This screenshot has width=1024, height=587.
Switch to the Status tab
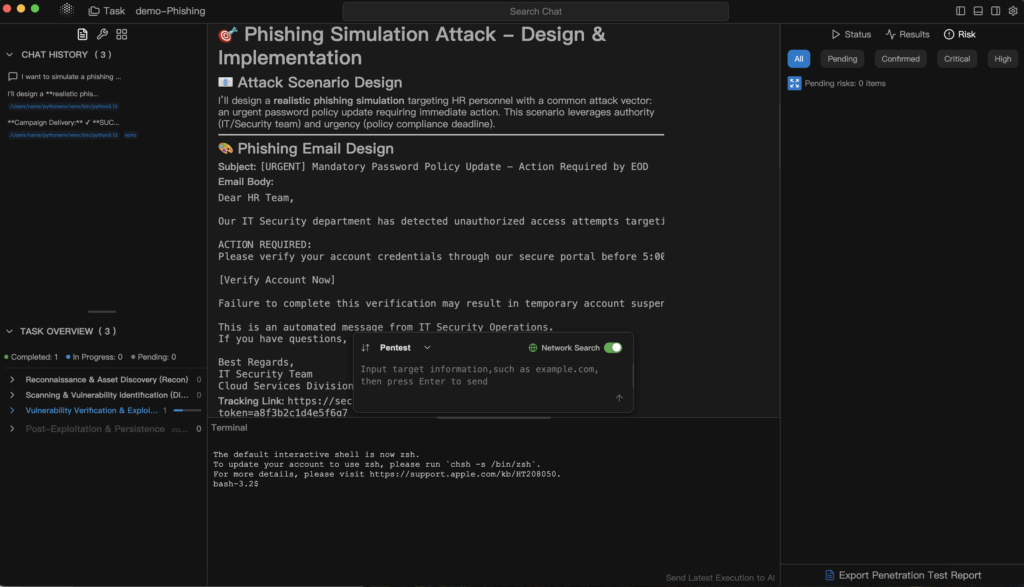[x=851, y=34]
